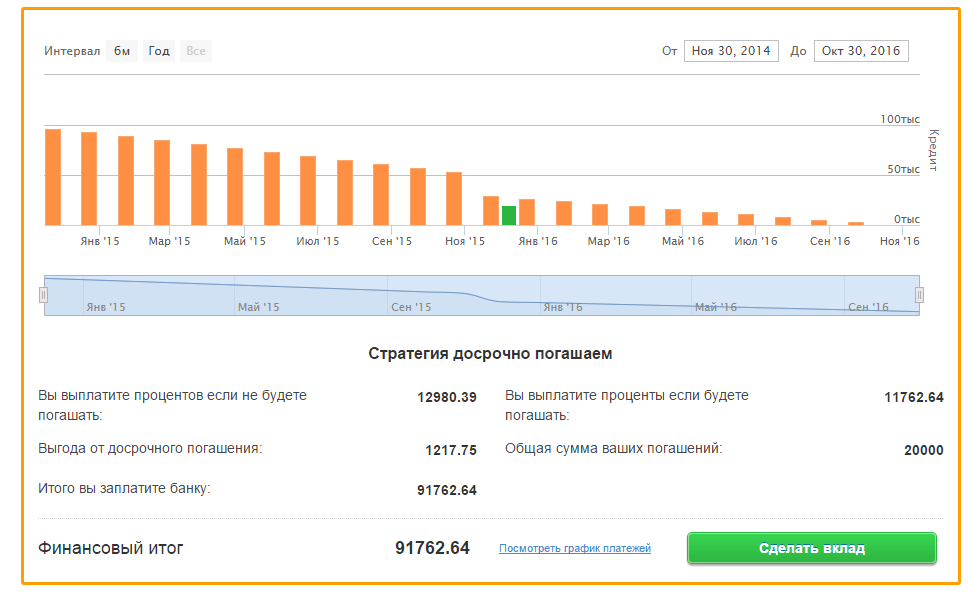Click the orange bar right of green bar

tap(527, 212)
